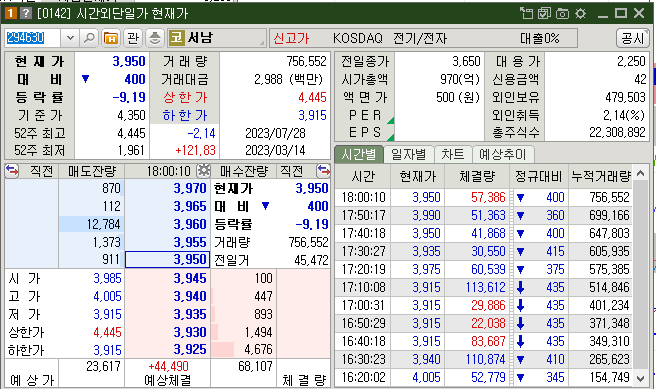
Task: Click the 18:00:10 row in time table
Action: pyautogui.click(x=484, y=197)
